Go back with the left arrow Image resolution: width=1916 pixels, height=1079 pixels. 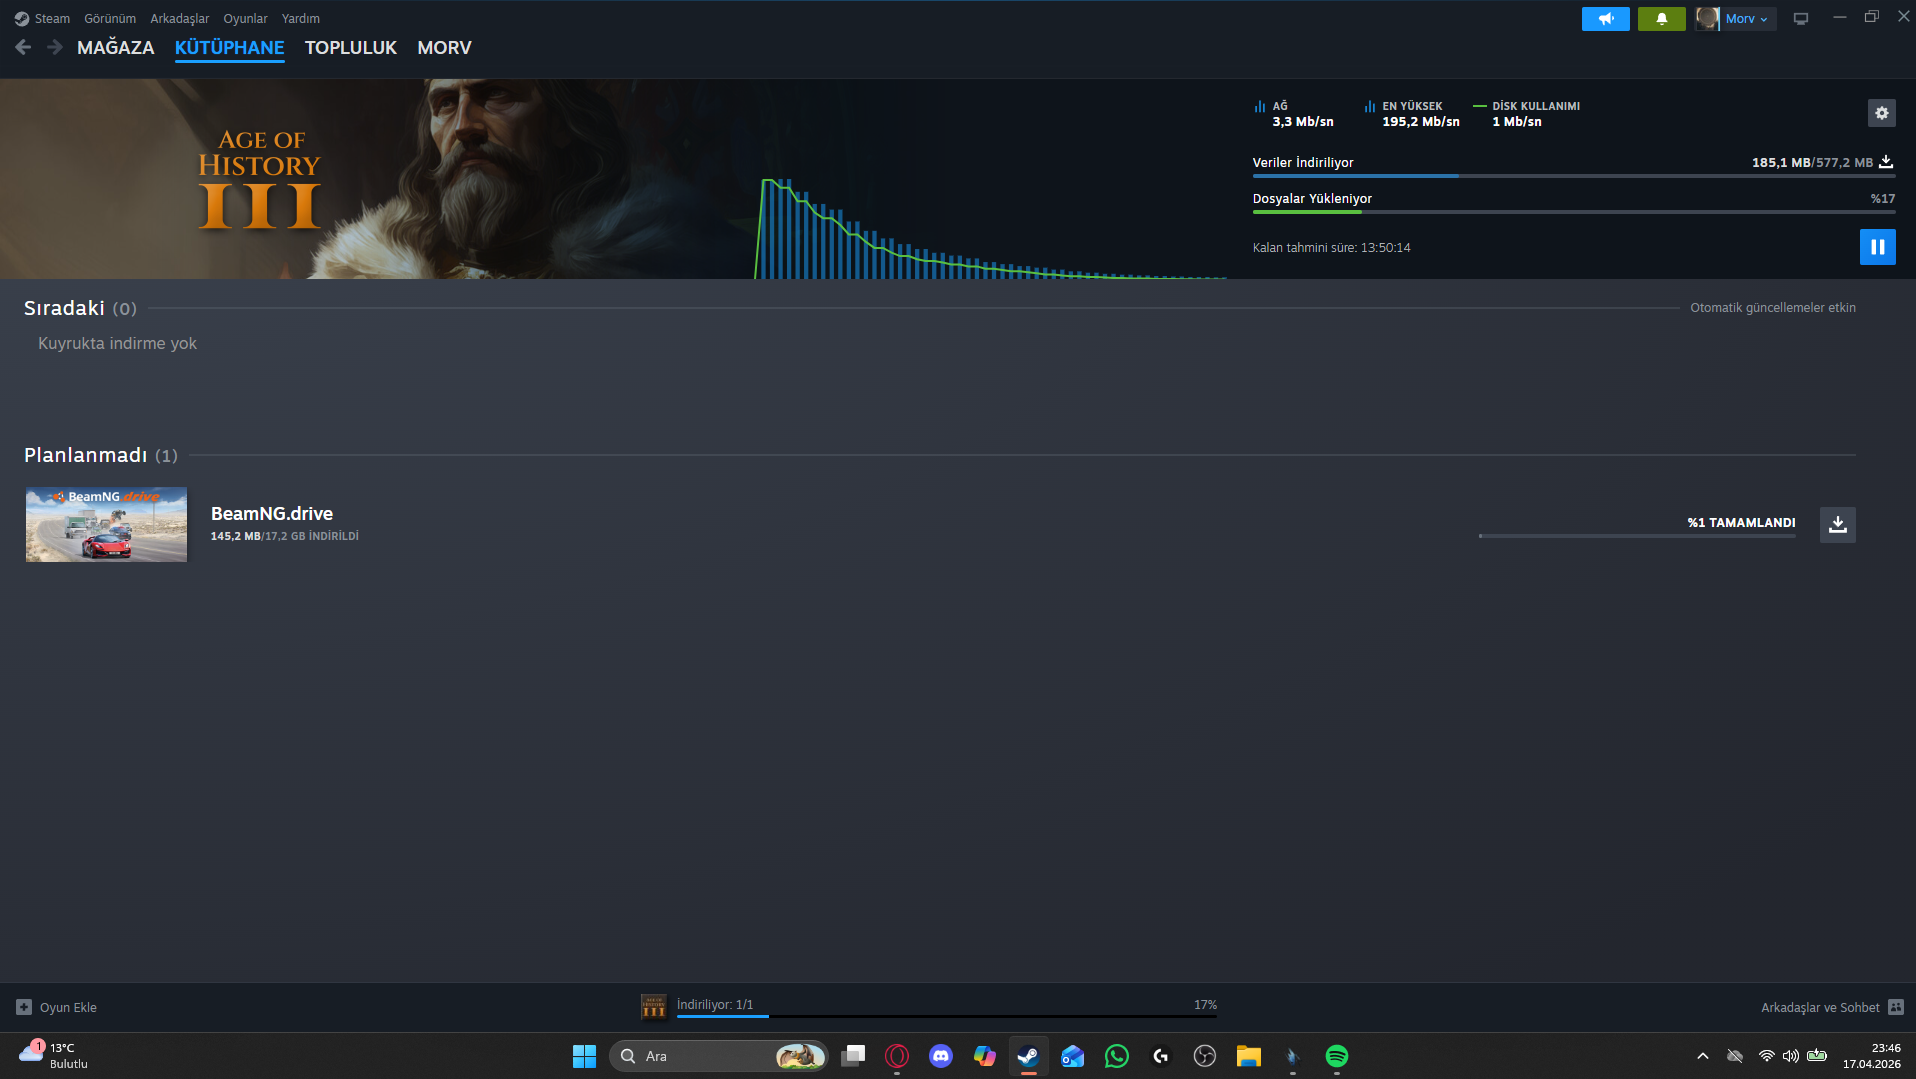[23, 47]
